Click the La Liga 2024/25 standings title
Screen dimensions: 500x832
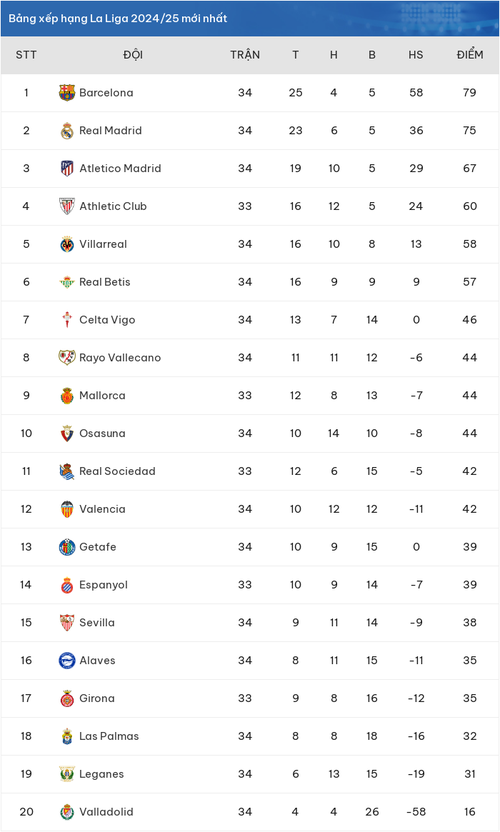click(x=118, y=18)
